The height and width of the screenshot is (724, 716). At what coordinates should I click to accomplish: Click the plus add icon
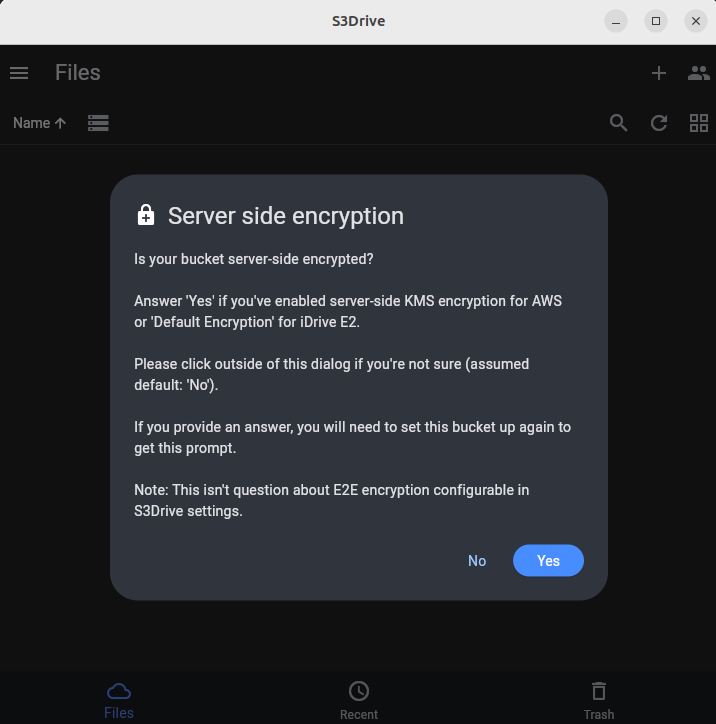coord(659,73)
